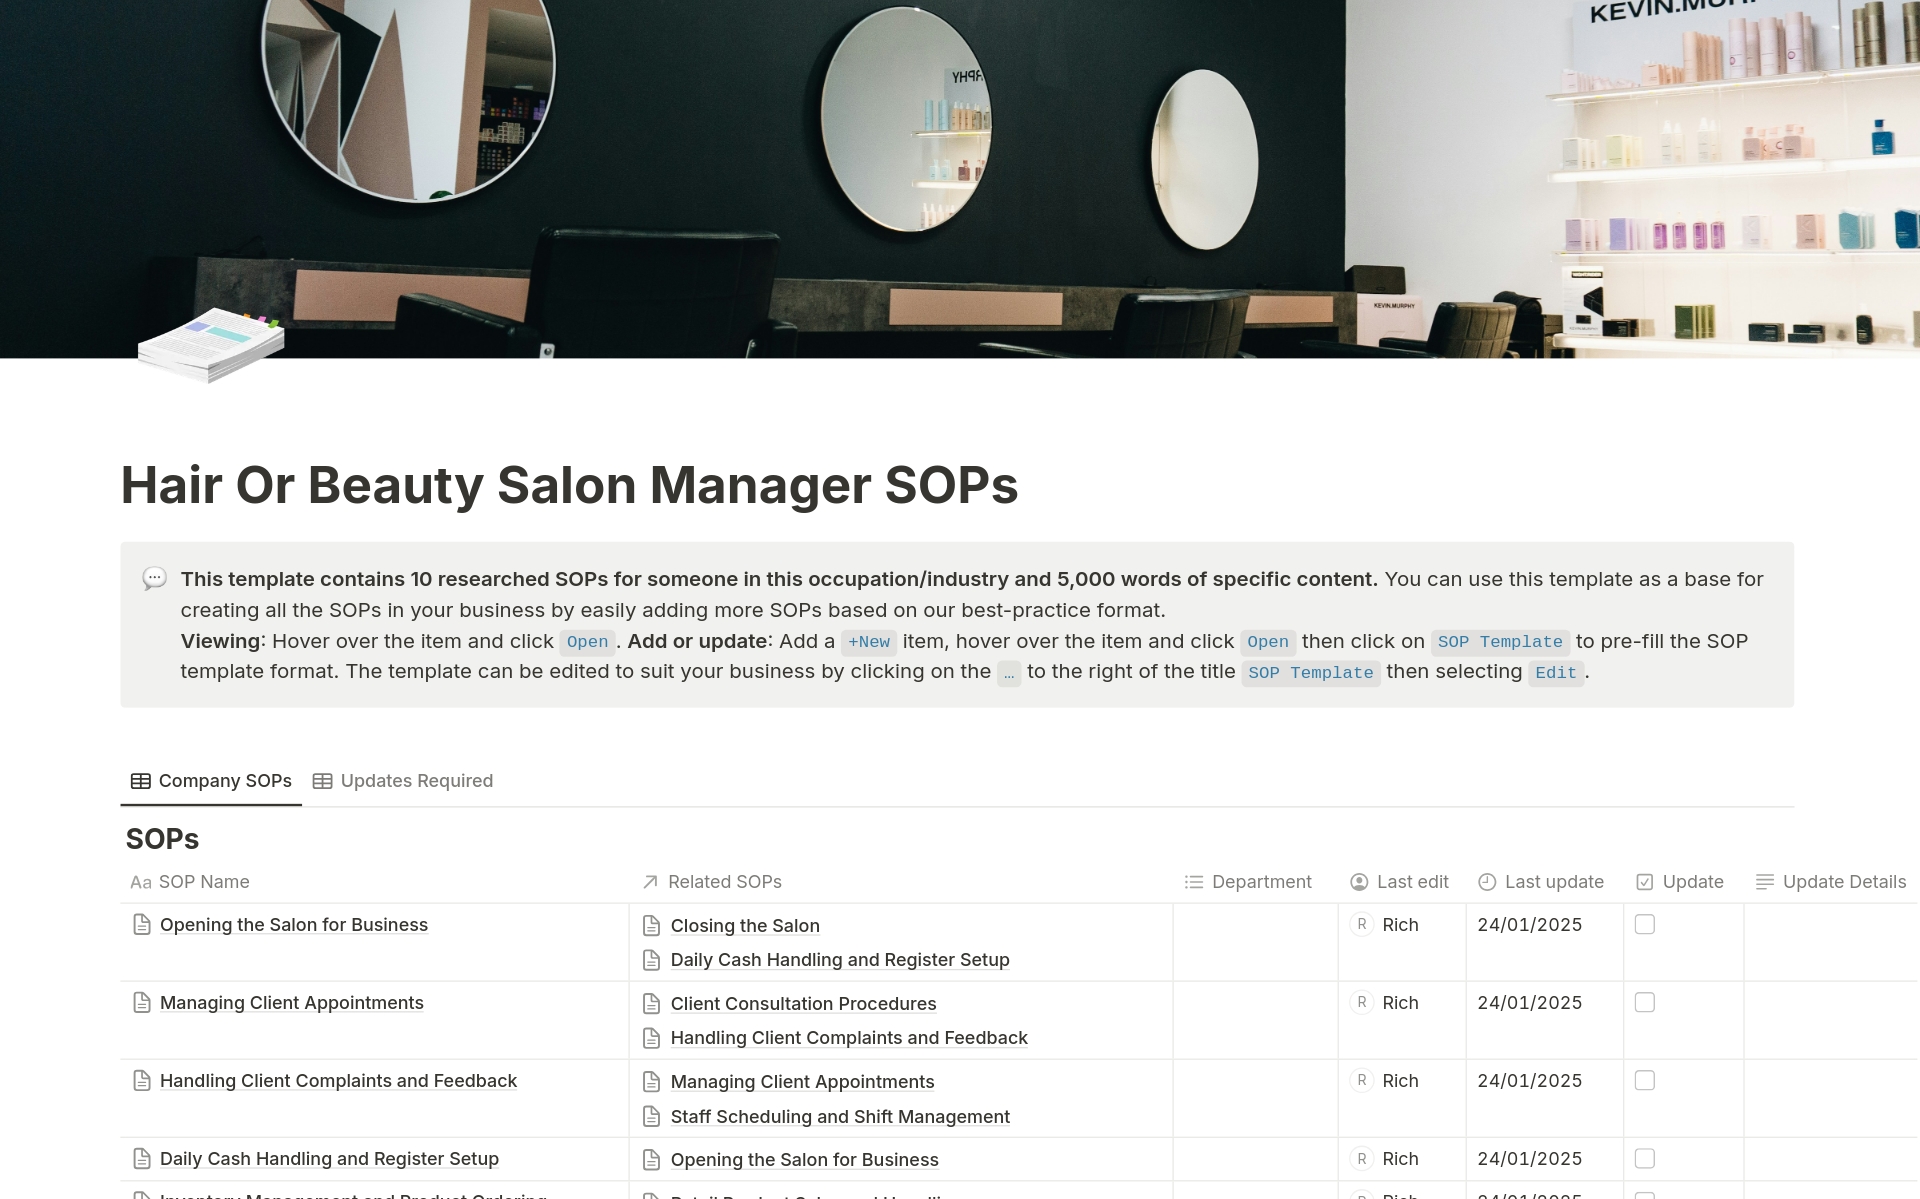This screenshot has height=1199, width=1920.
Task: Check the Update box for Managing Client Appointments
Action: pyautogui.click(x=1645, y=1002)
